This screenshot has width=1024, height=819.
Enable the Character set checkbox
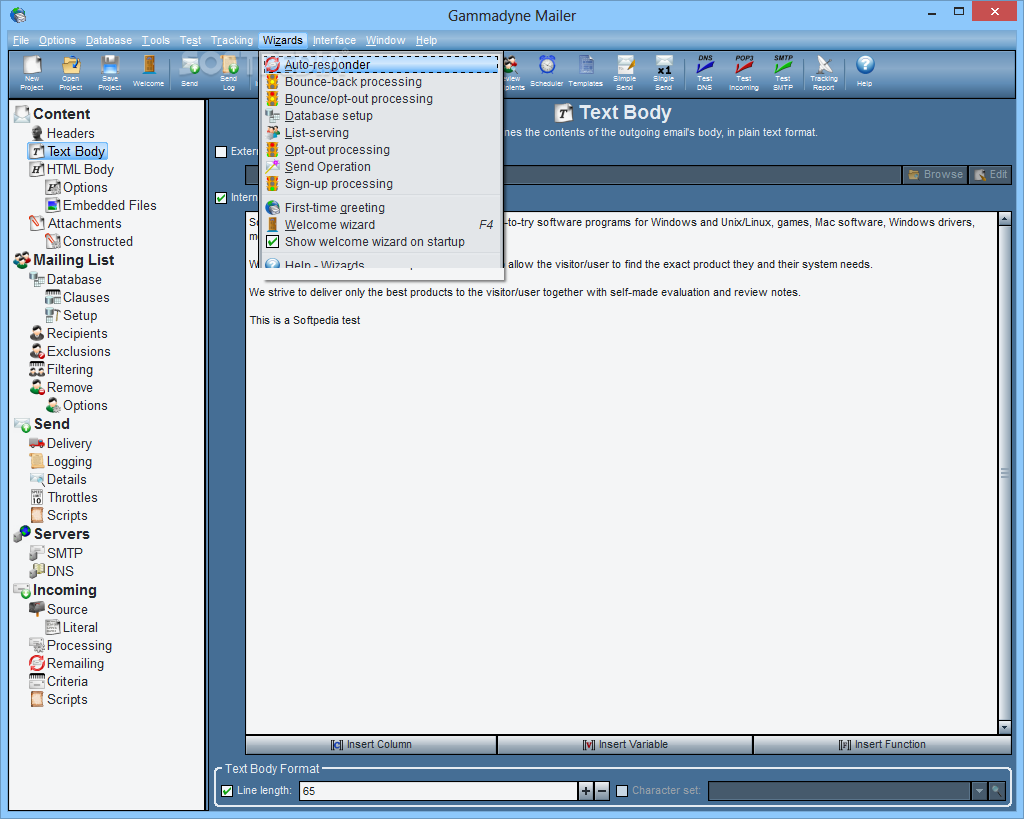point(622,790)
